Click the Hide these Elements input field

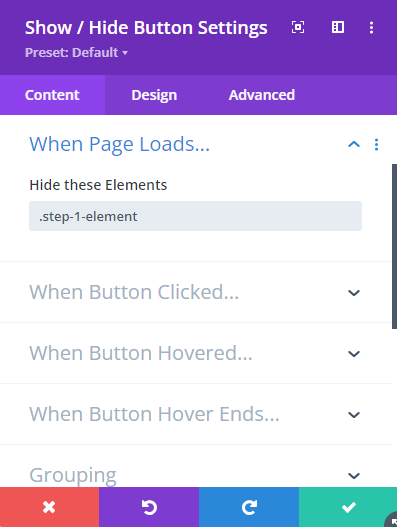[195, 216]
